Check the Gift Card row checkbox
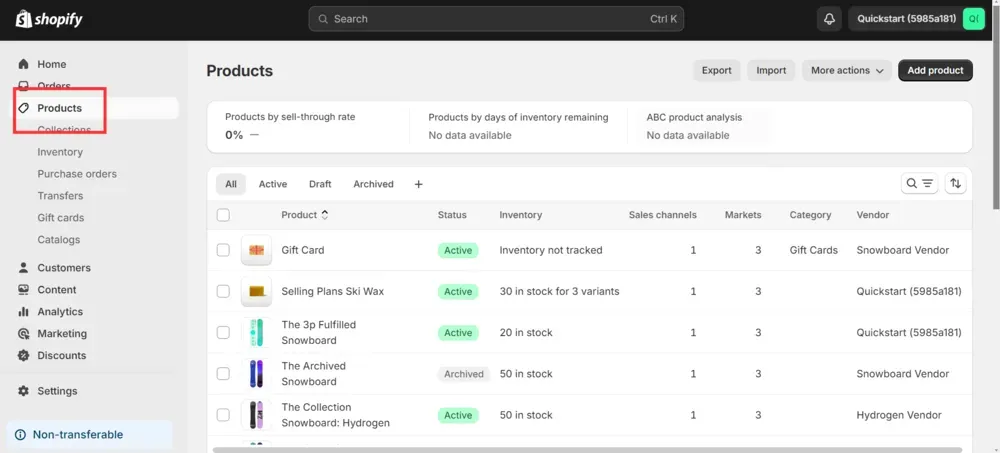 pos(223,250)
